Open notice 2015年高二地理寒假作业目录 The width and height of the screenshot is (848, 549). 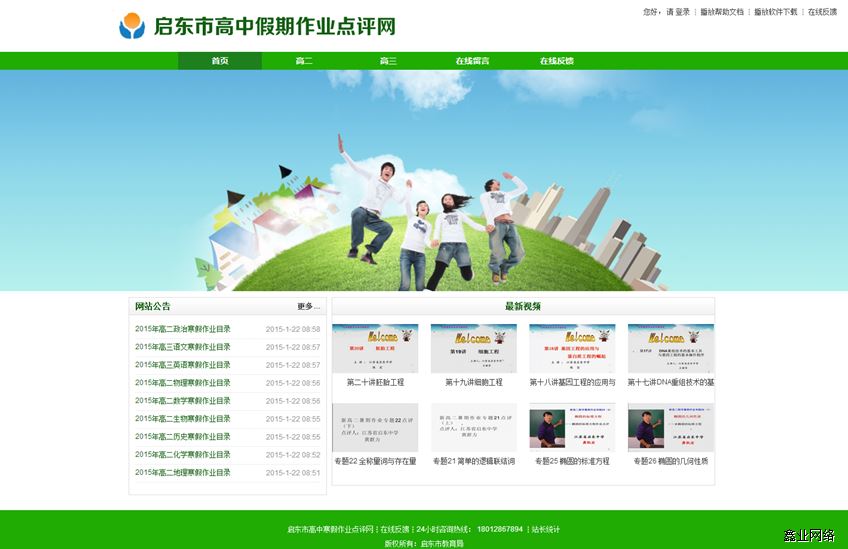pyautogui.click(x=183, y=472)
